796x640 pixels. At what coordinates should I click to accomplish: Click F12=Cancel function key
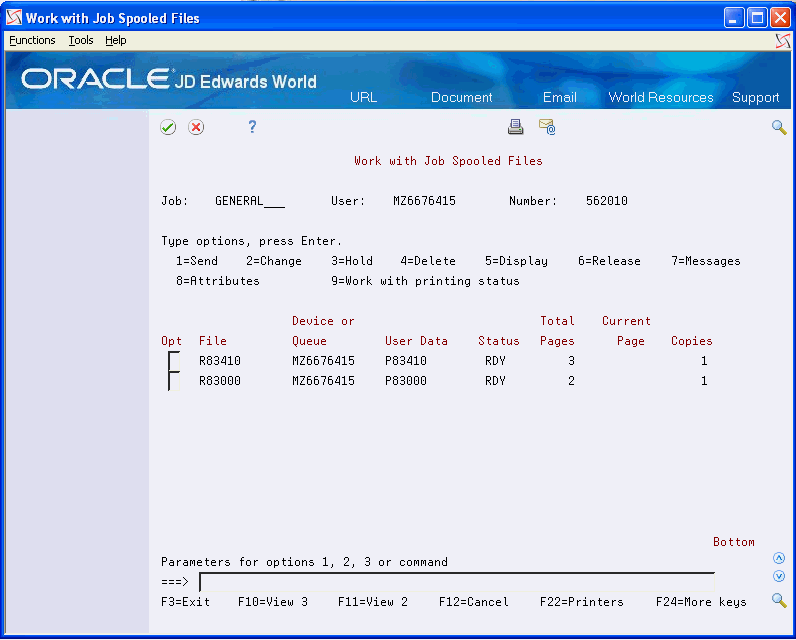[474, 602]
